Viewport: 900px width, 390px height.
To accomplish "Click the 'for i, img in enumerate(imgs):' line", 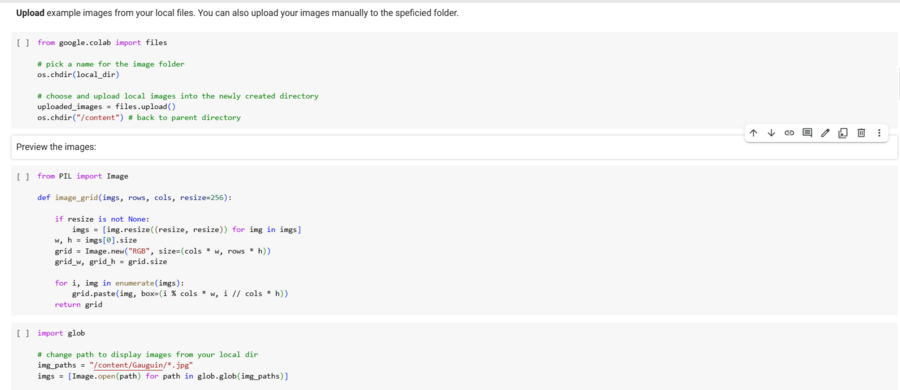I will [119, 283].
